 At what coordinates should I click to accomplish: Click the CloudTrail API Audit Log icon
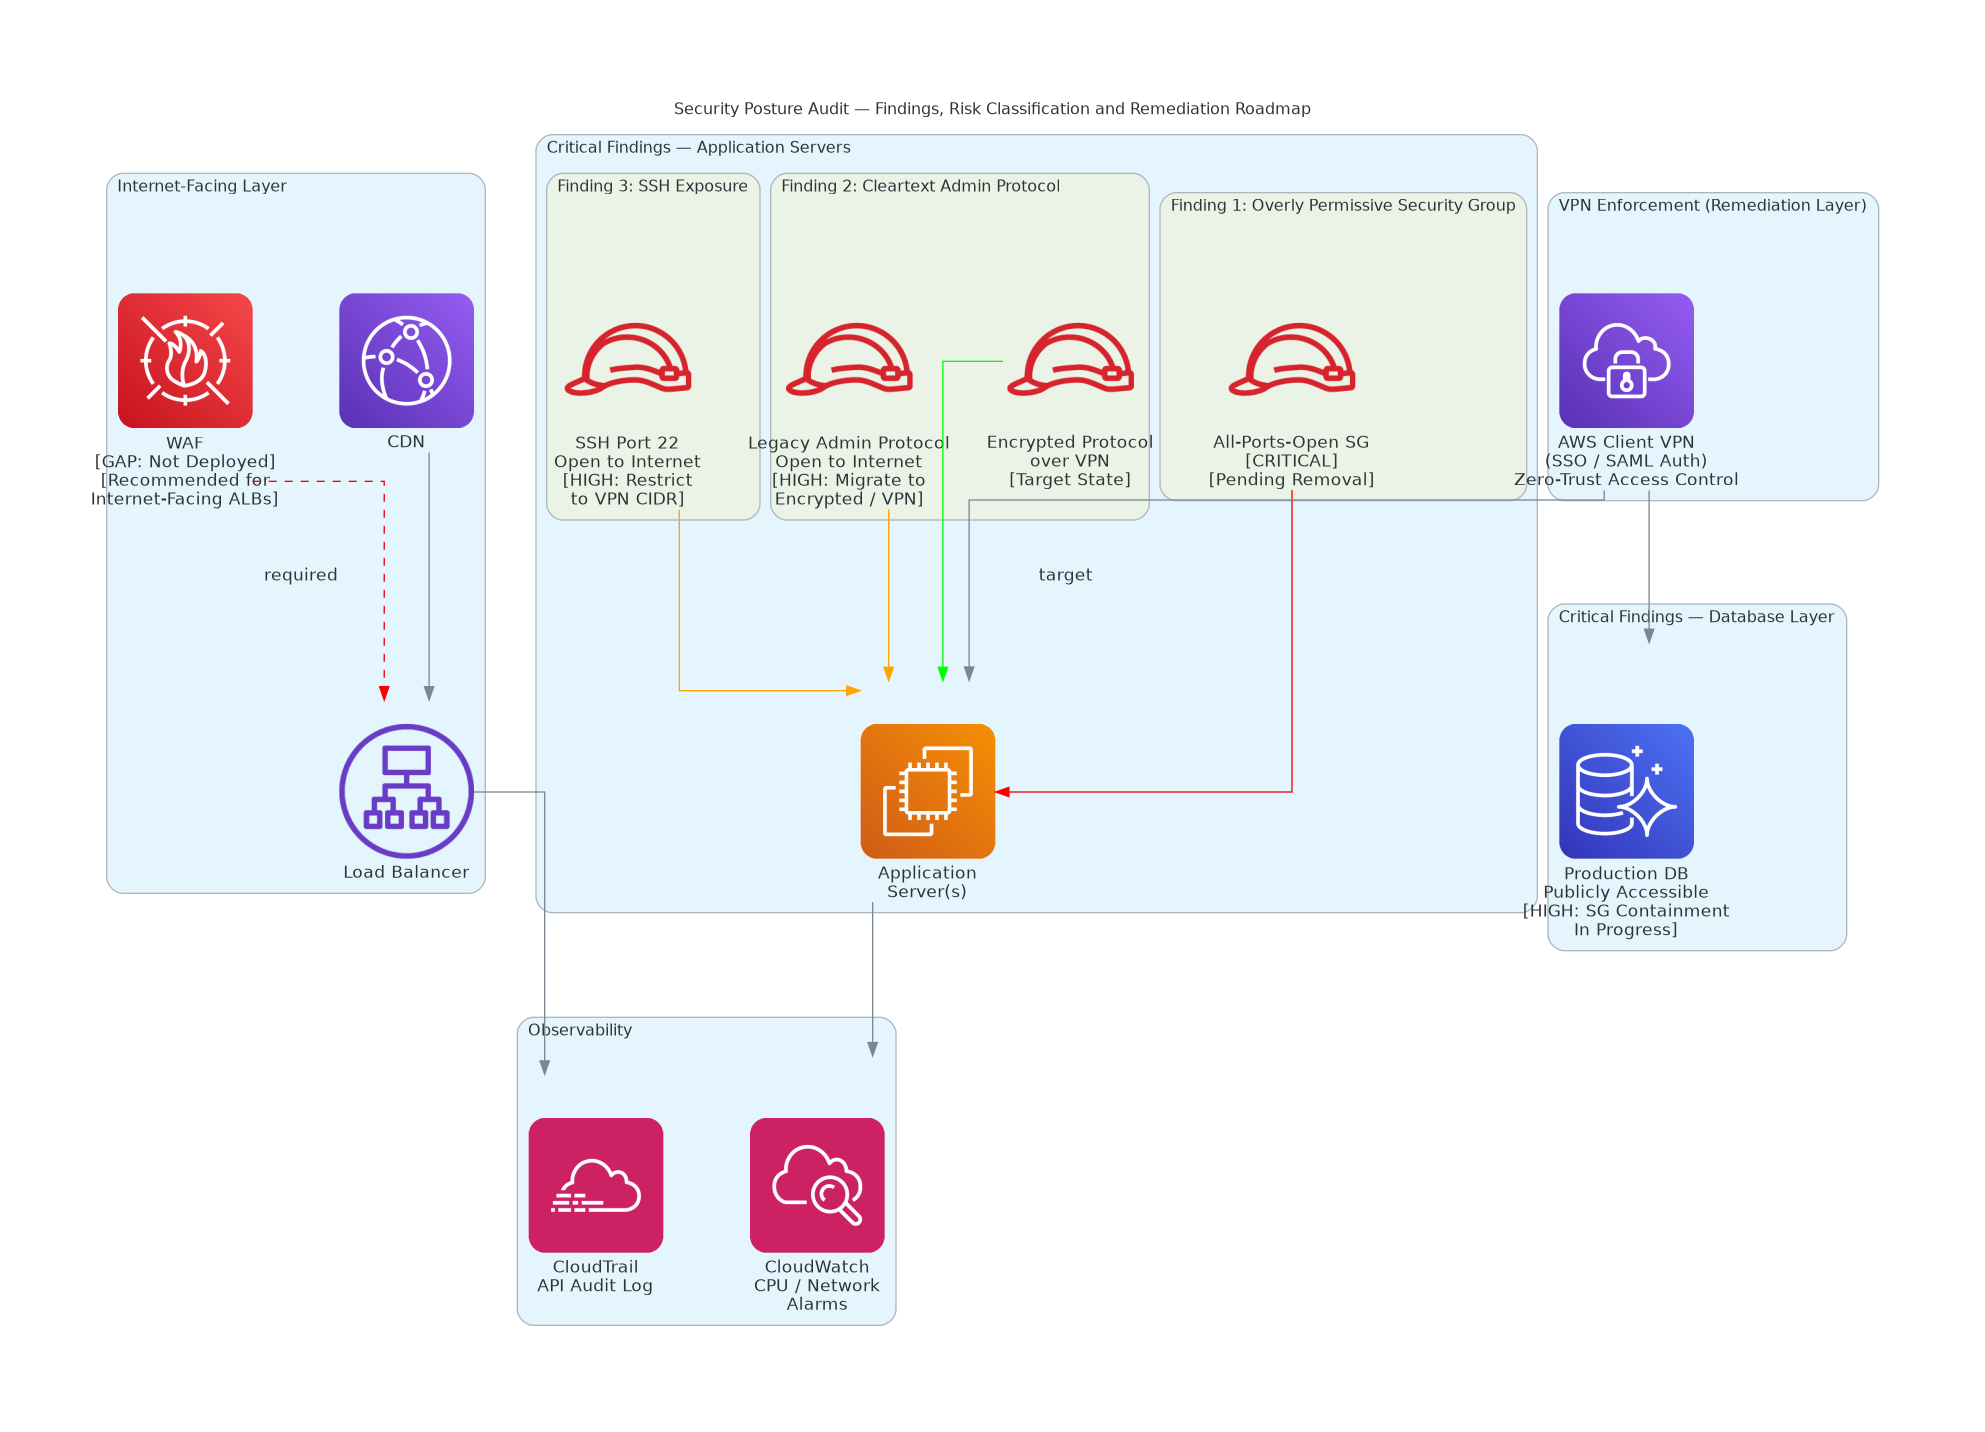tap(596, 1185)
